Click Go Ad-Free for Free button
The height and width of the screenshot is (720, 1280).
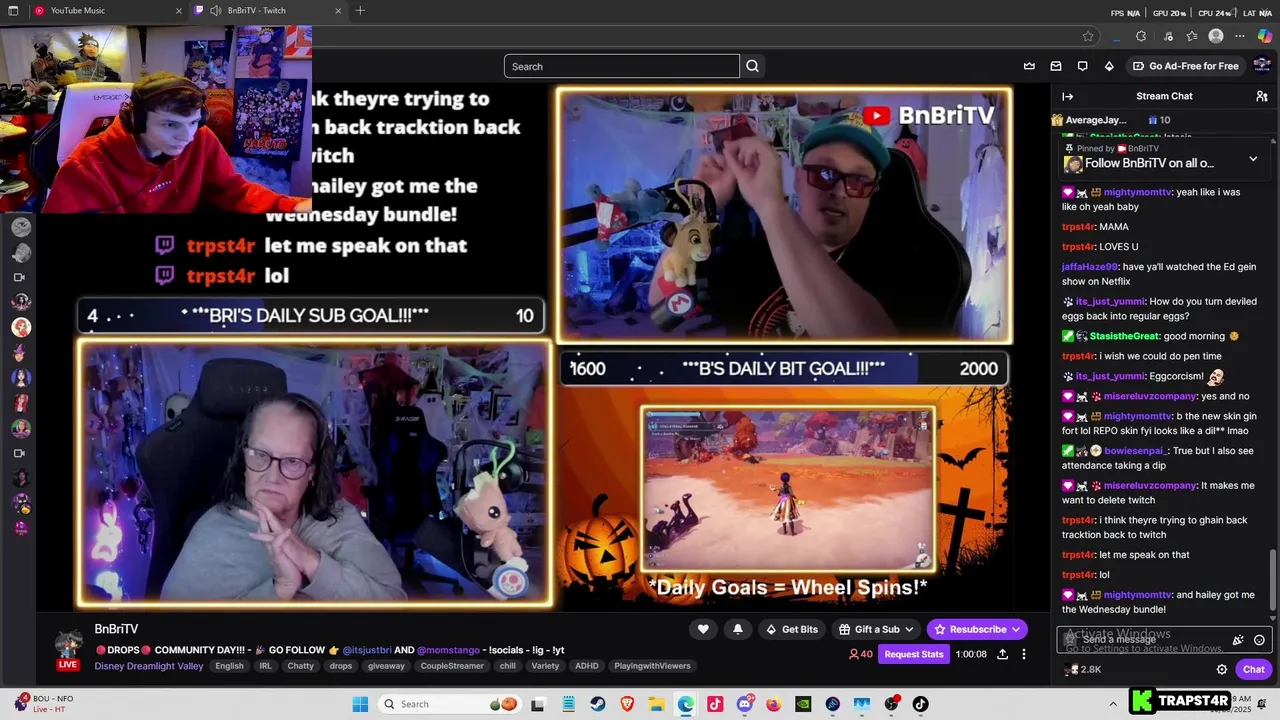coord(1185,66)
